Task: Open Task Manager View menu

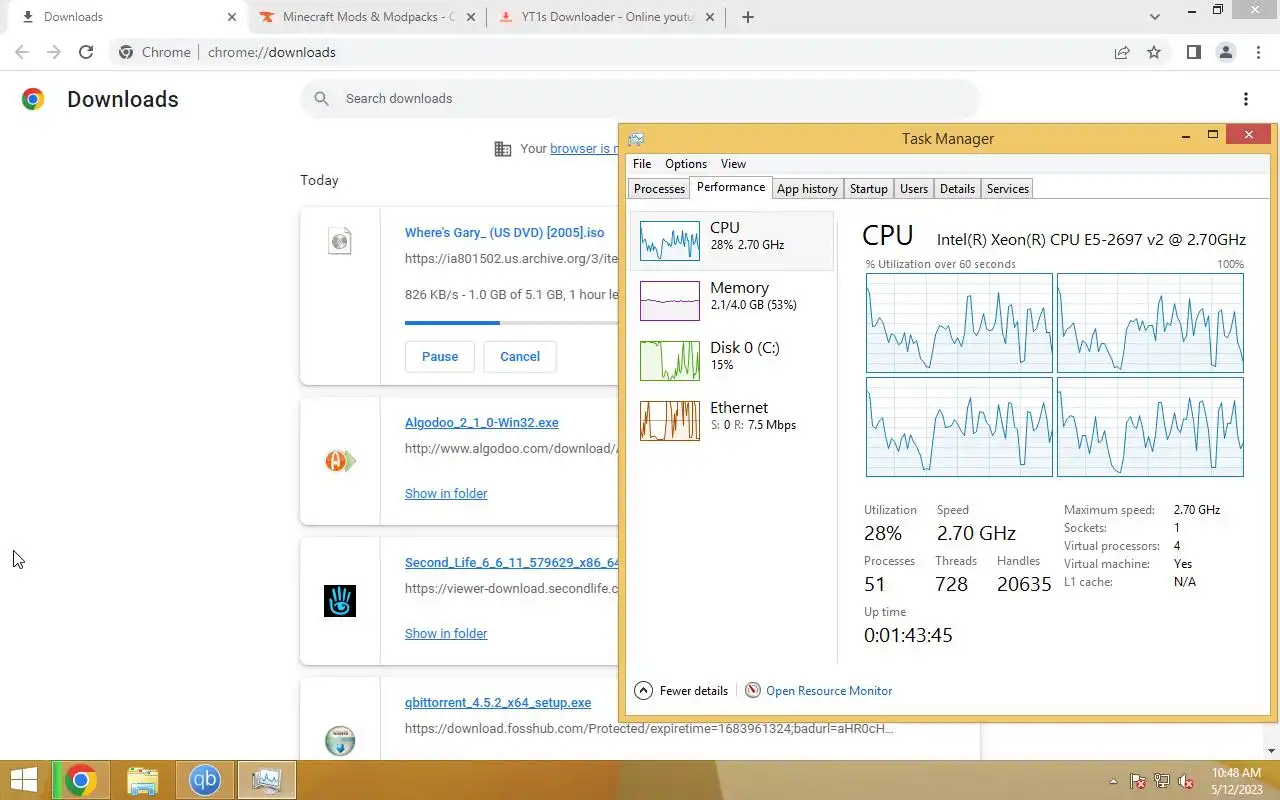Action: (733, 164)
